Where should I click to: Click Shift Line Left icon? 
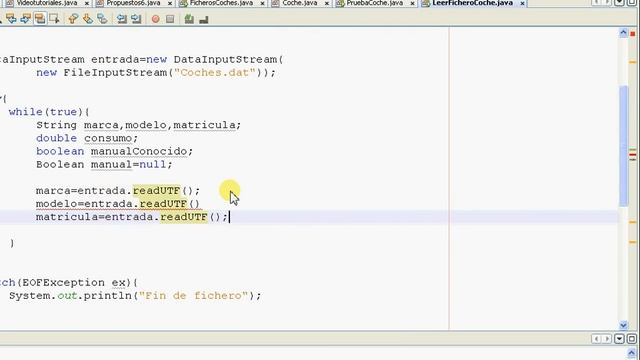[x=121, y=19]
